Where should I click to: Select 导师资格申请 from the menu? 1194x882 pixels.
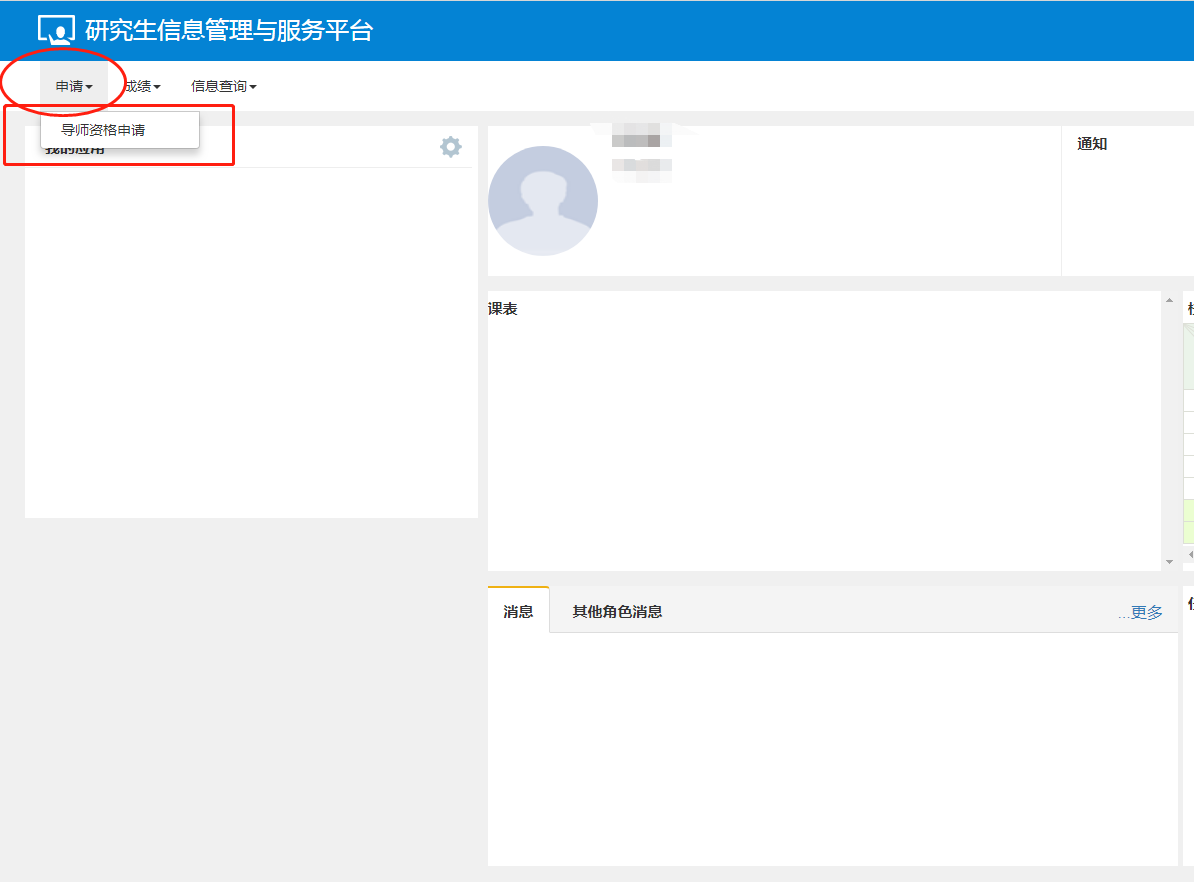pos(103,130)
